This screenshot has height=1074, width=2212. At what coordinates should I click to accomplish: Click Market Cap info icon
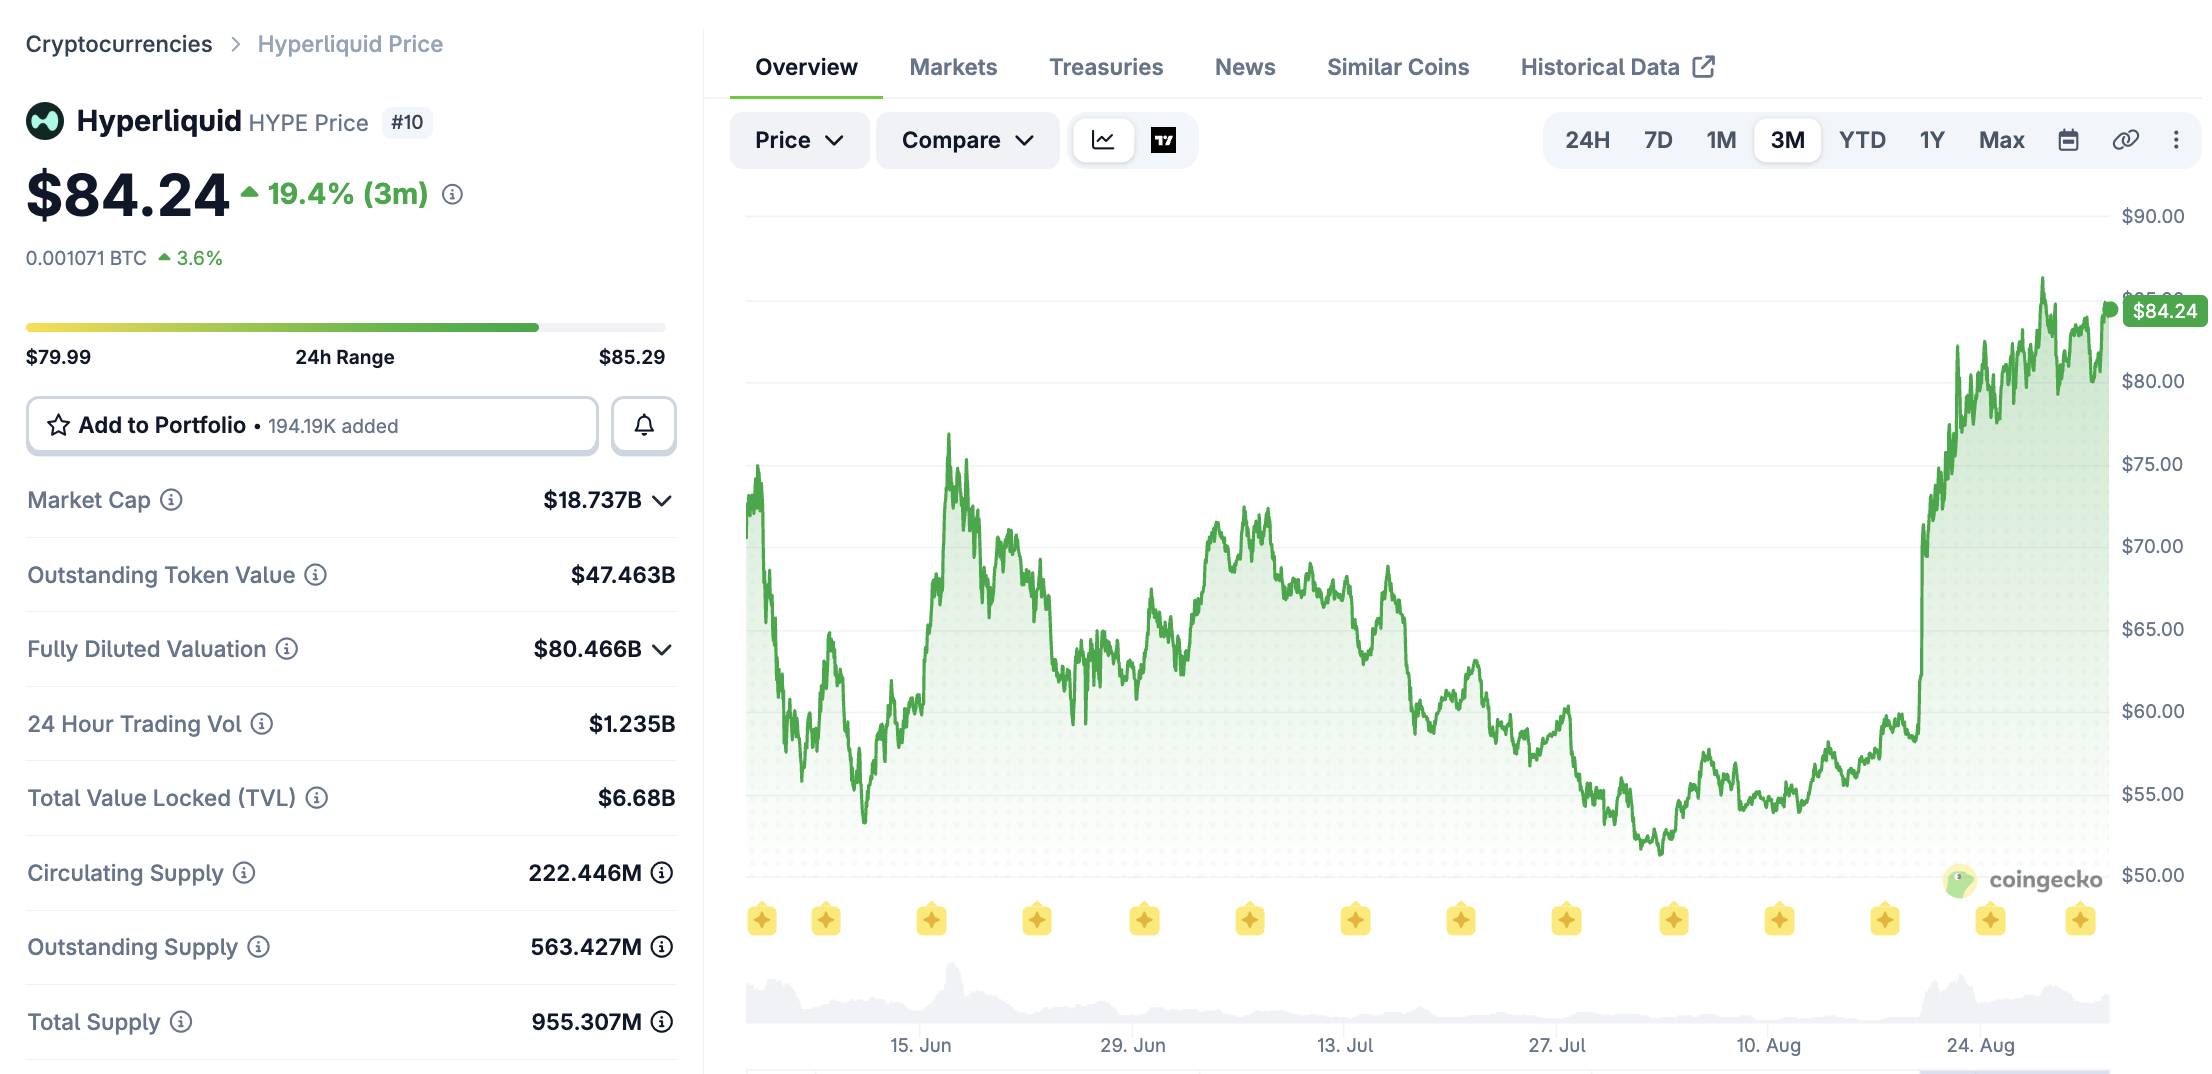coord(172,499)
